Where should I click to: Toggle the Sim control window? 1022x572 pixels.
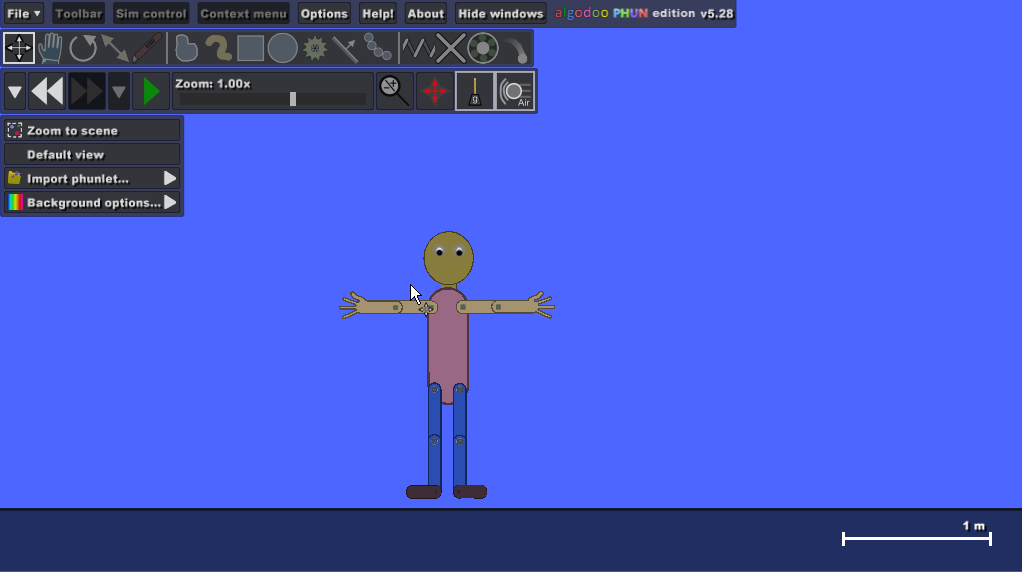(x=151, y=14)
